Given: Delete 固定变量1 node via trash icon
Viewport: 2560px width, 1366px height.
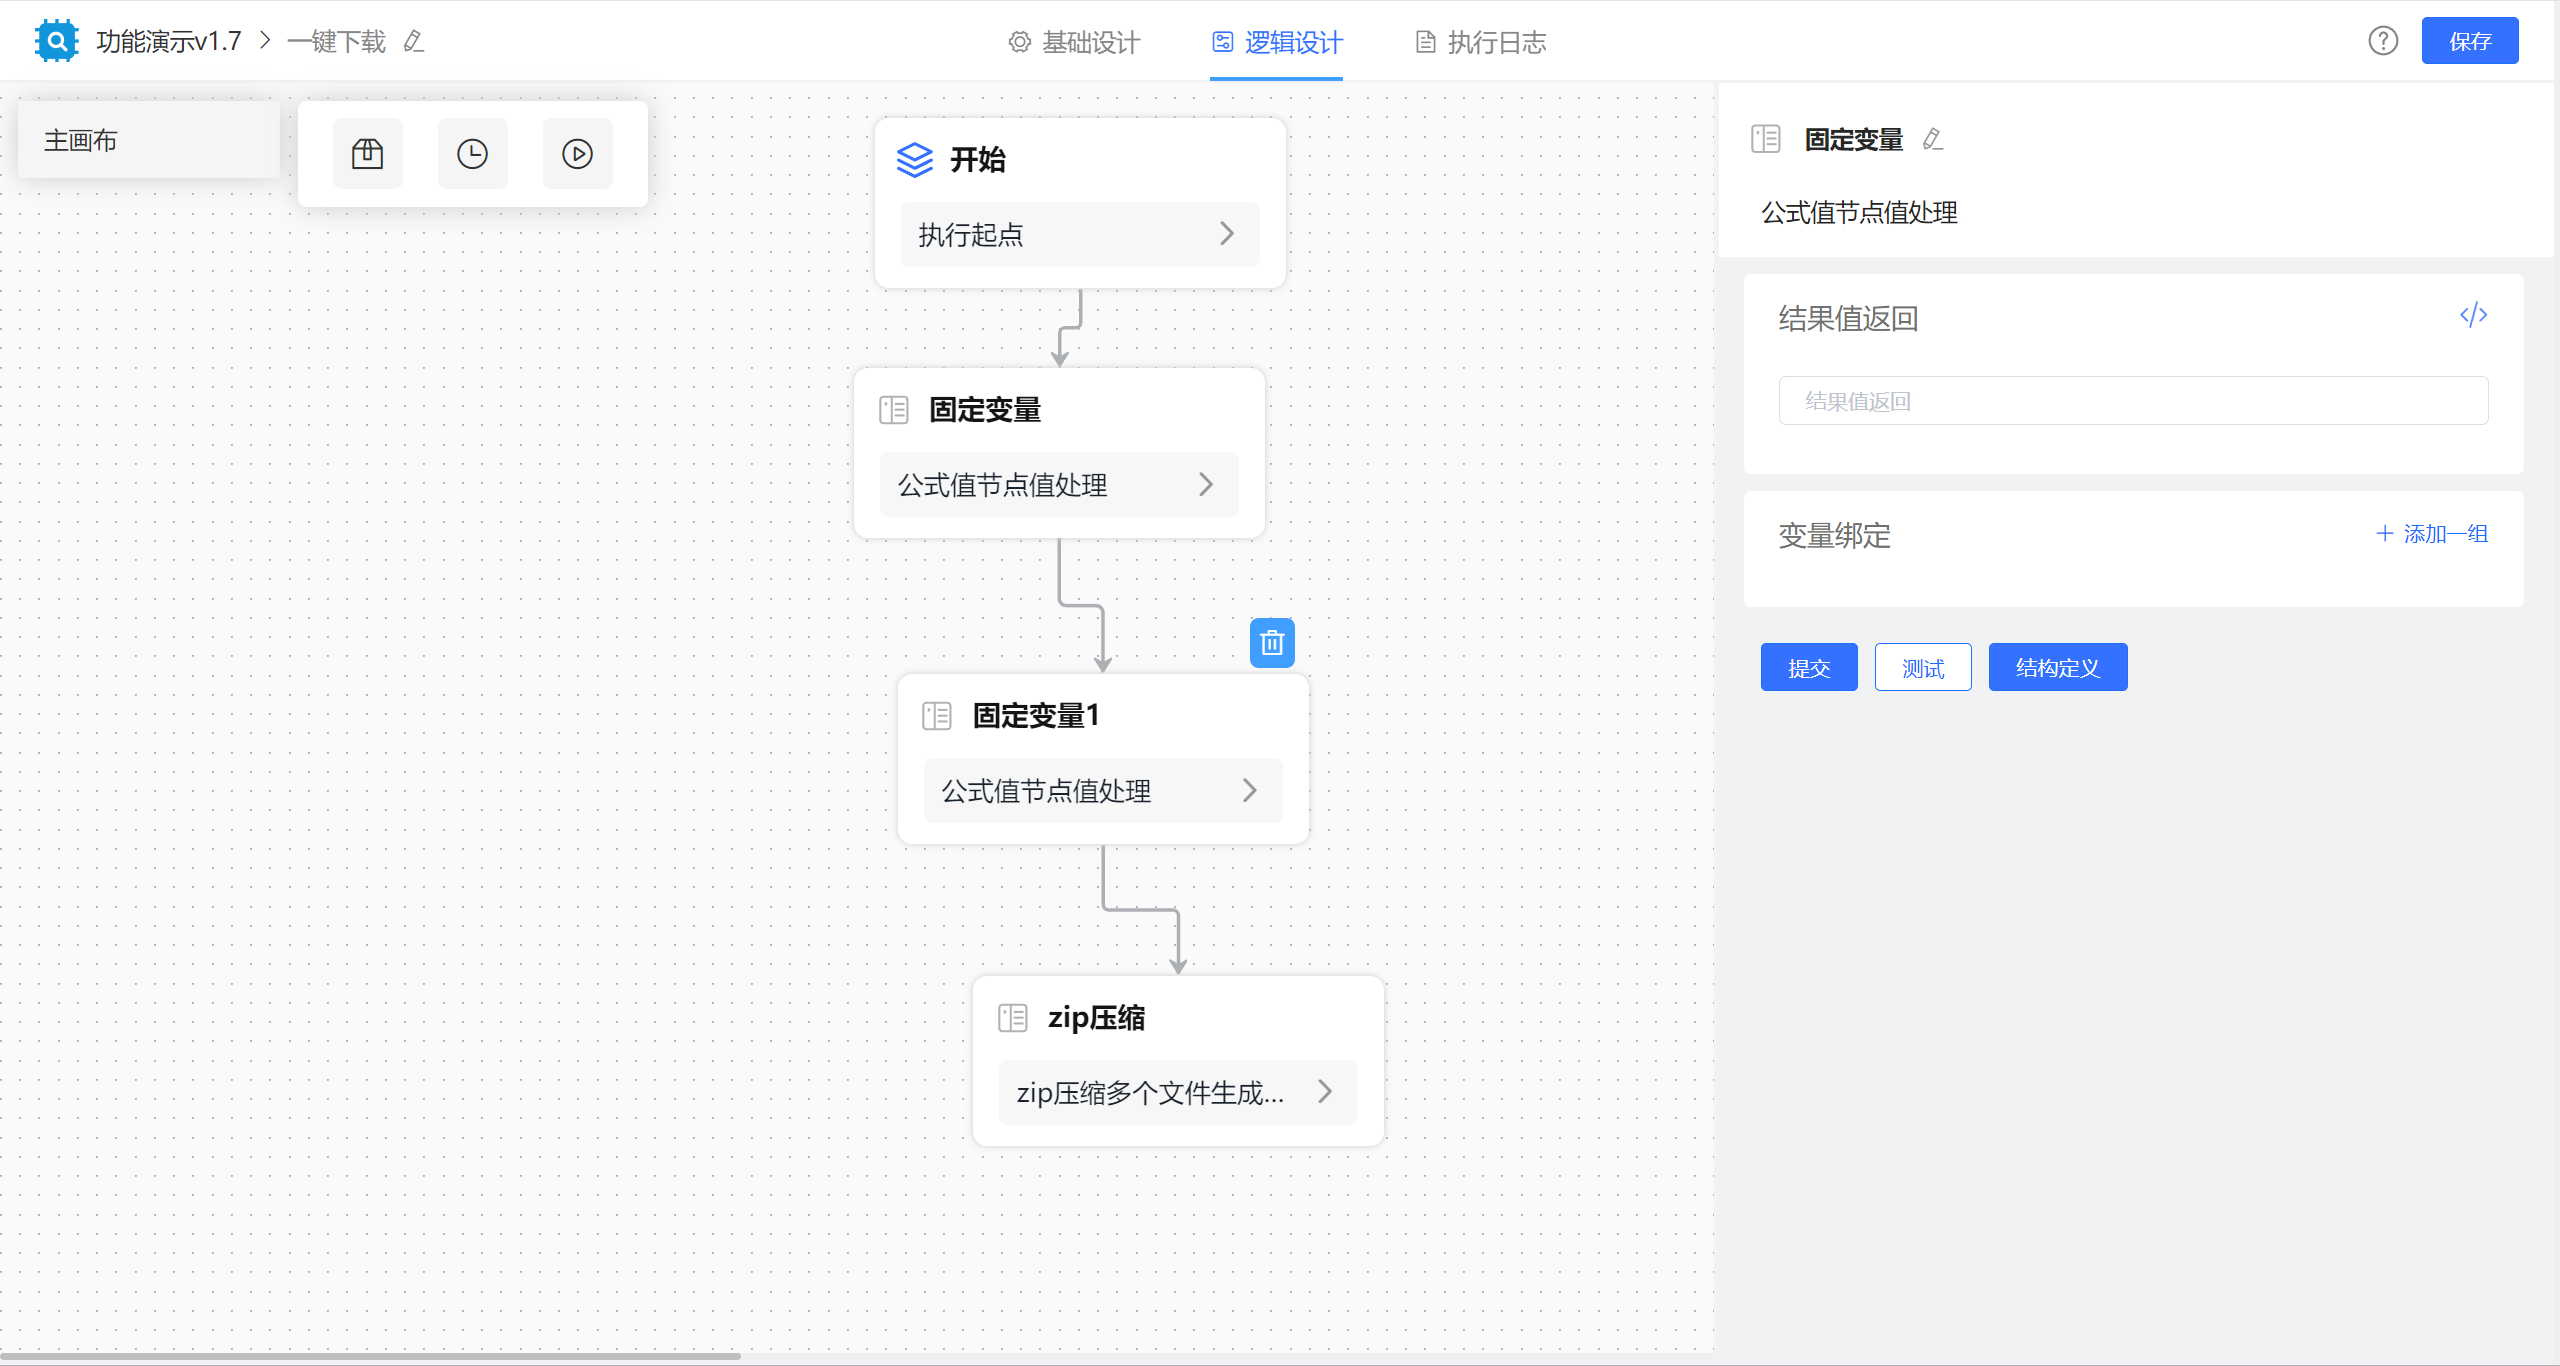Looking at the screenshot, I should [x=1271, y=642].
